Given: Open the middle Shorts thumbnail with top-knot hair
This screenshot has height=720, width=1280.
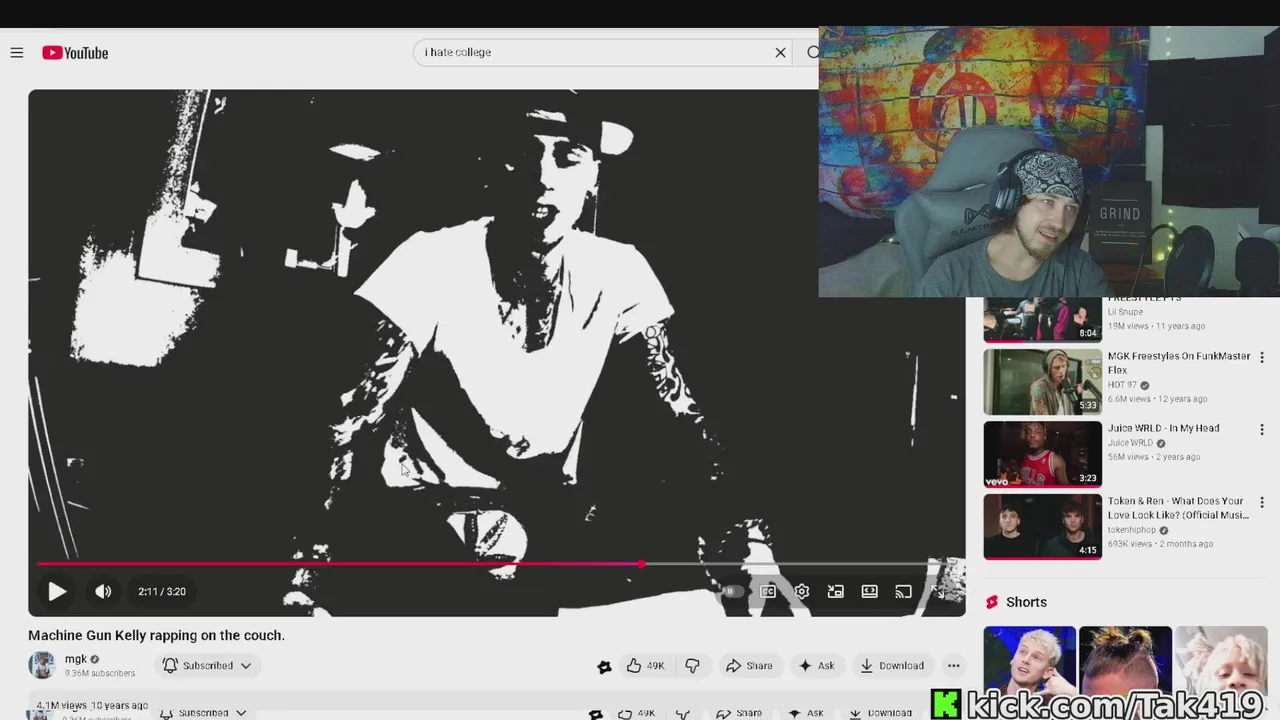Looking at the screenshot, I should (1125, 660).
